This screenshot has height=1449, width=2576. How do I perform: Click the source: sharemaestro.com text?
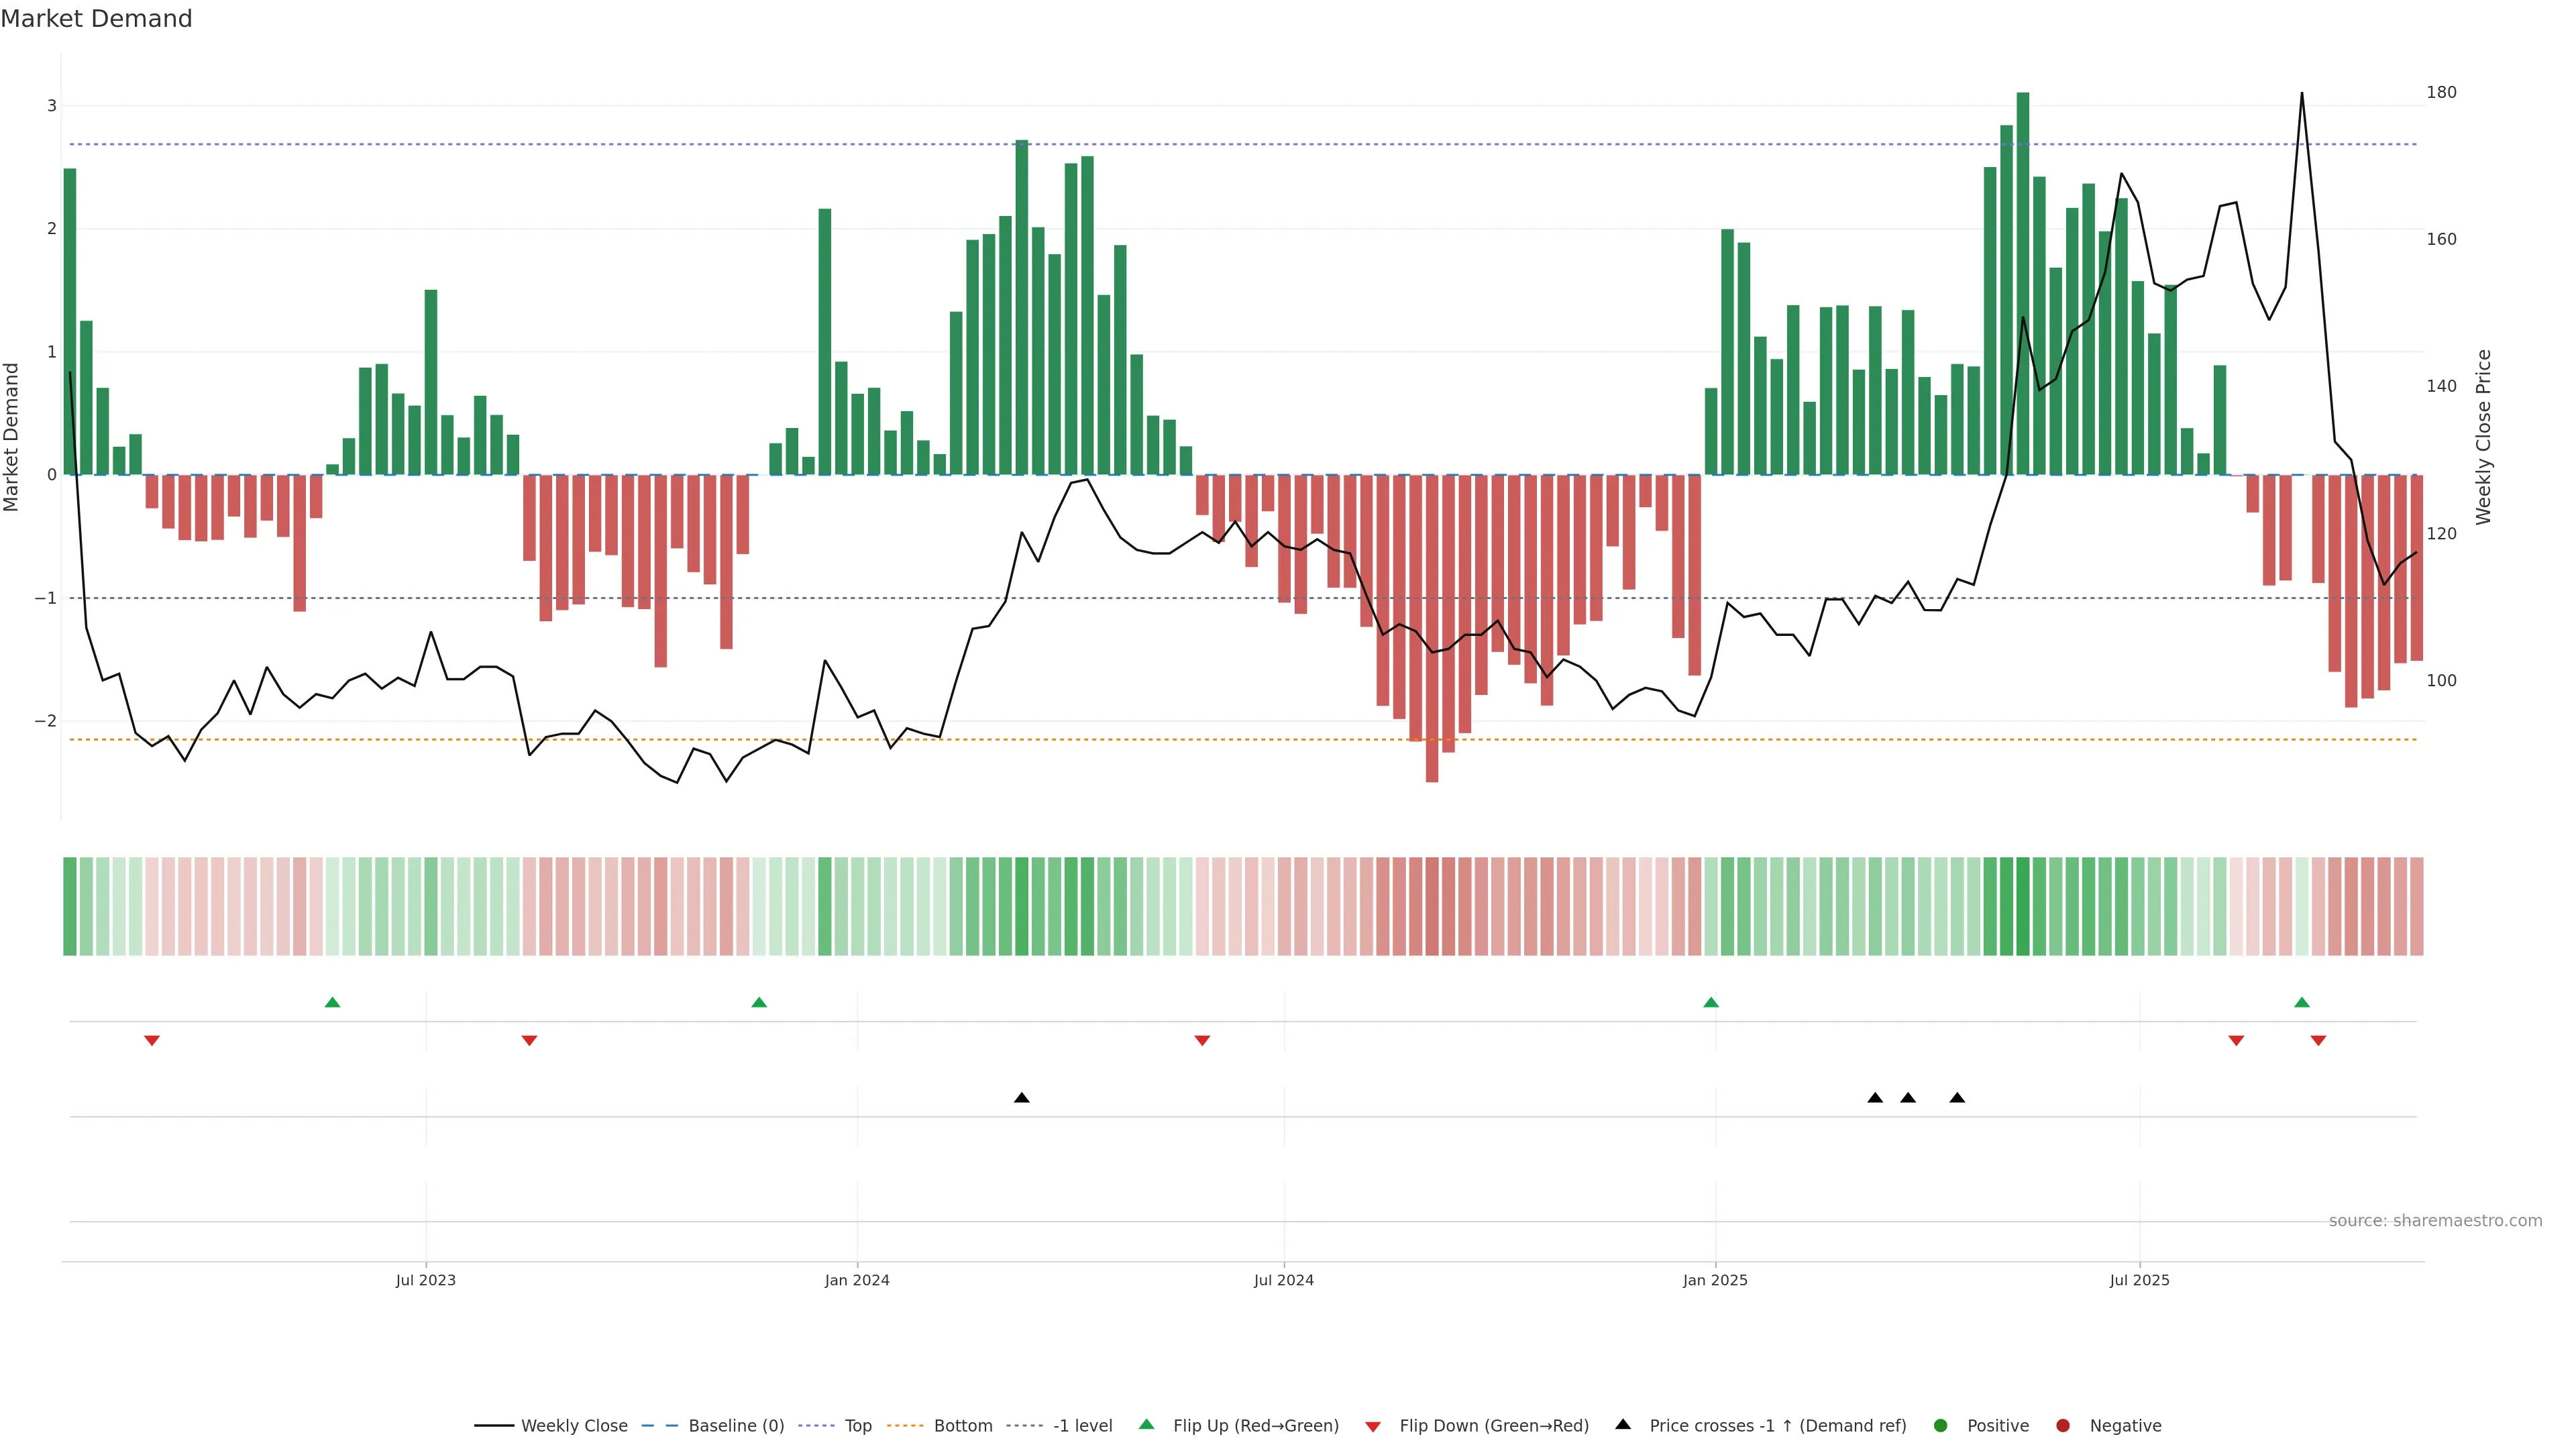coord(2435,1221)
